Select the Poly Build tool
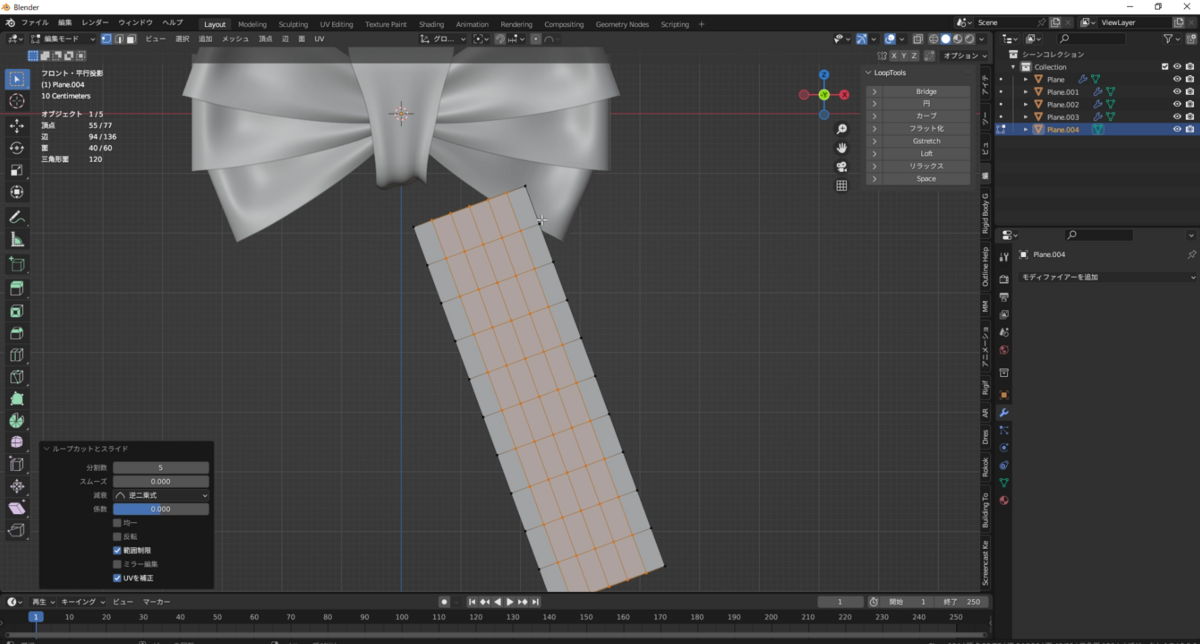This screenshot has height=644, width=1200. pyautogui.click(x=17, y=399)
